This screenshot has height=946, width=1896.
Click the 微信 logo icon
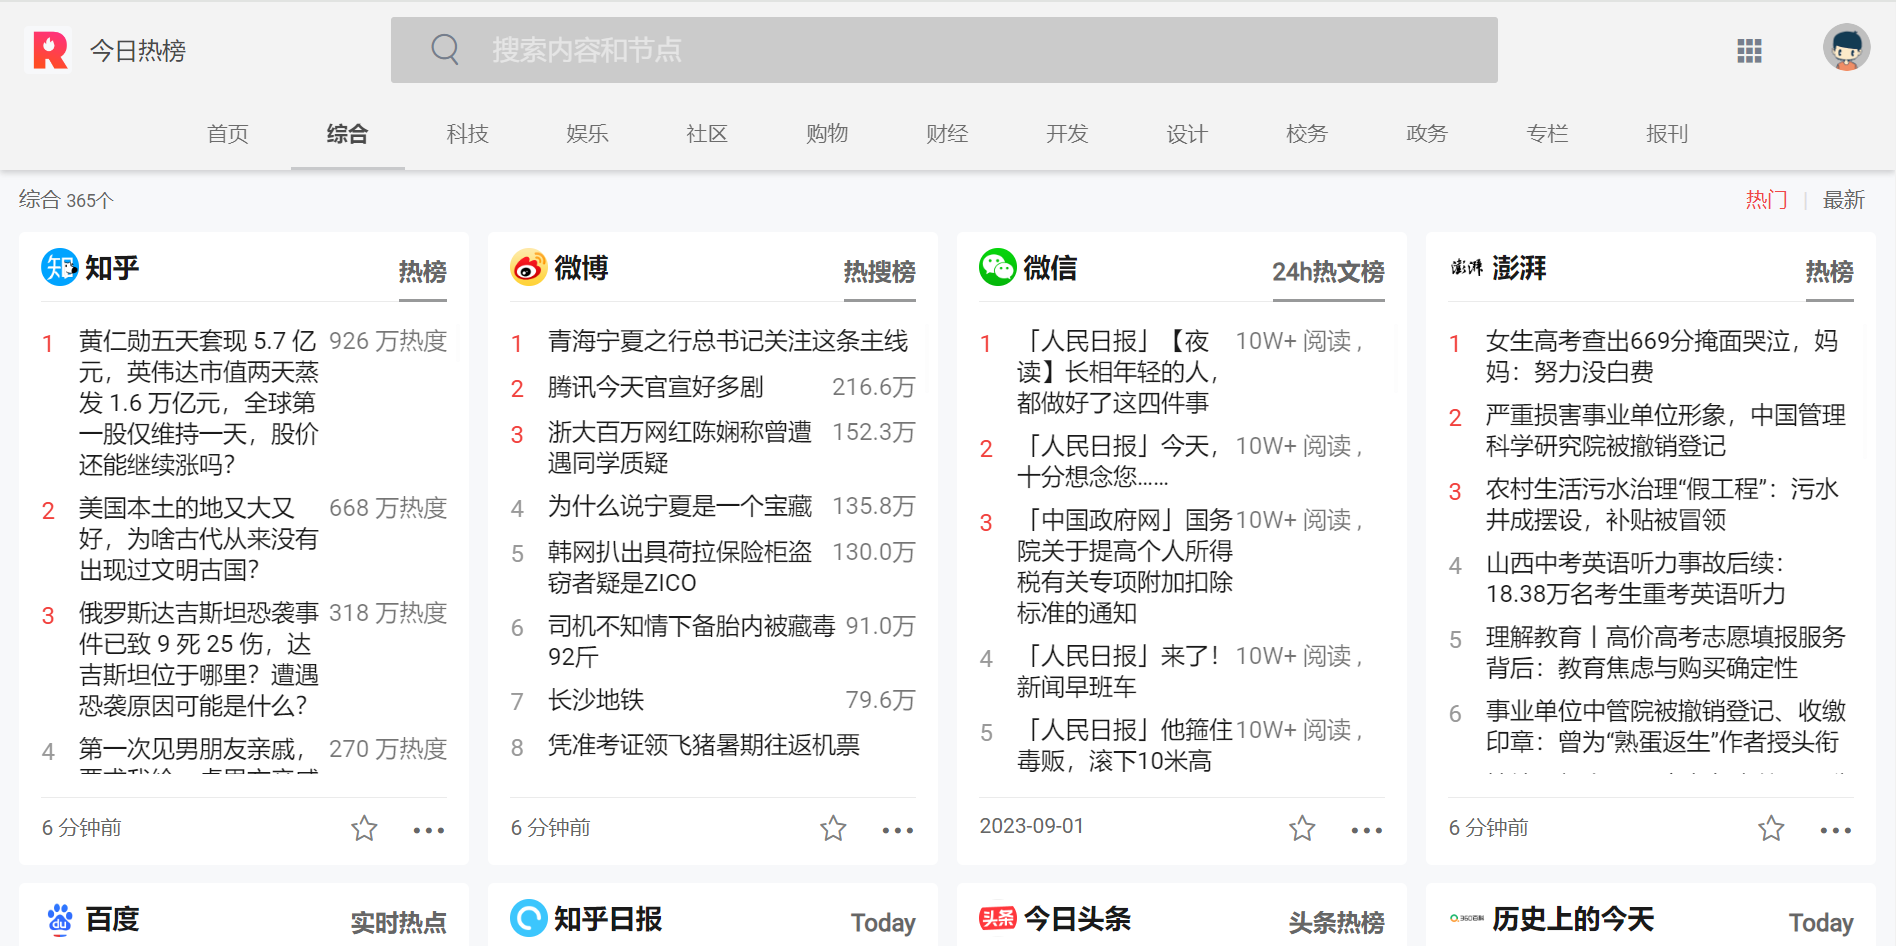click(x=997, y=267)
